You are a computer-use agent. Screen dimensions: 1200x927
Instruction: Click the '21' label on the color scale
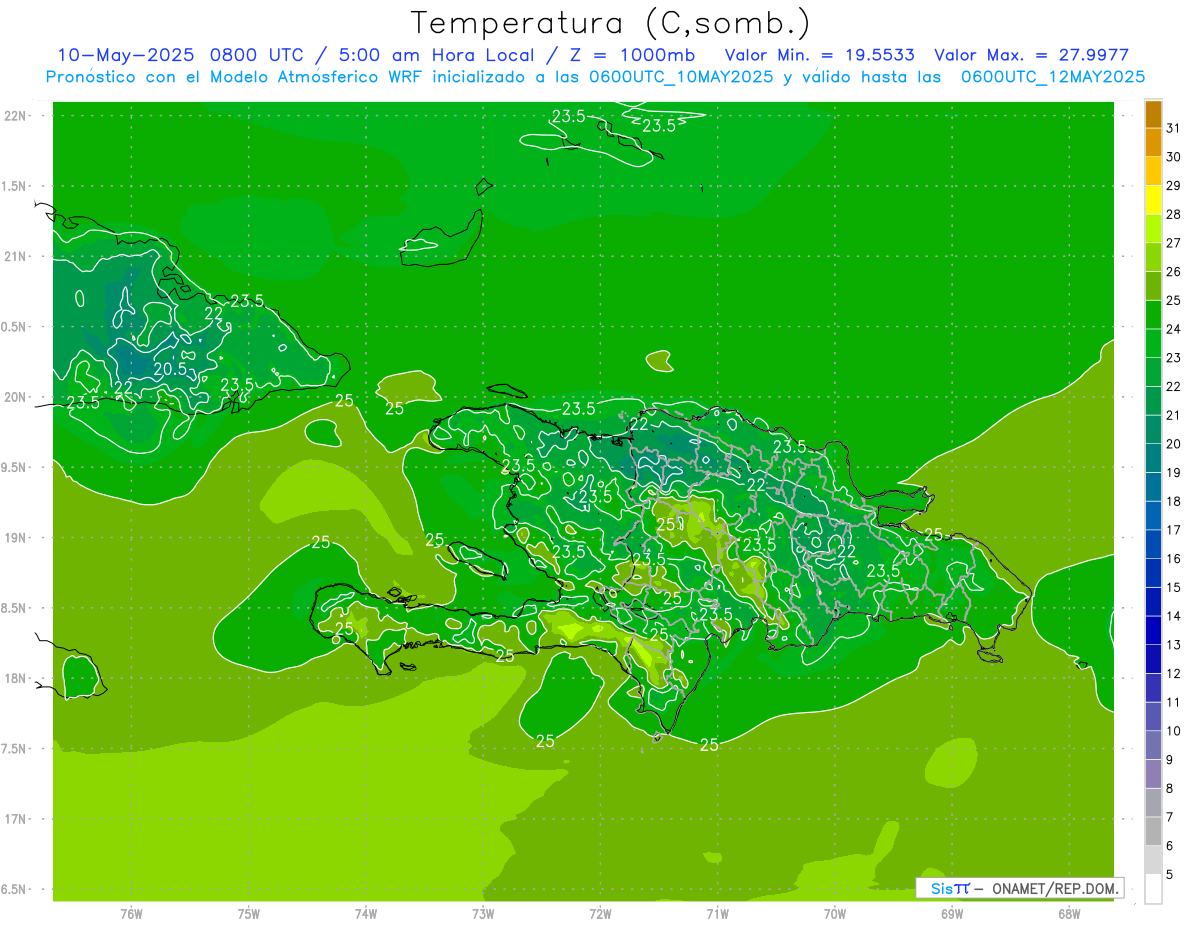point(1174,415)
